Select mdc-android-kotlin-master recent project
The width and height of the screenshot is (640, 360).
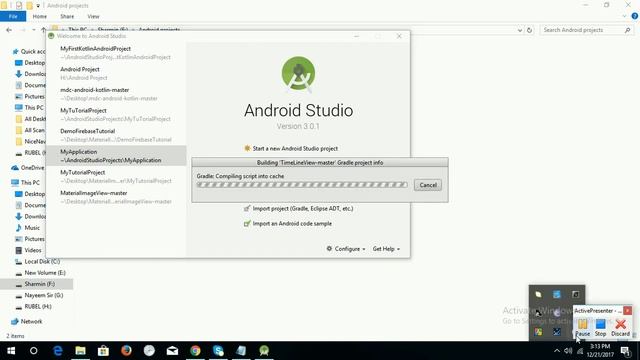pos(116,94)
